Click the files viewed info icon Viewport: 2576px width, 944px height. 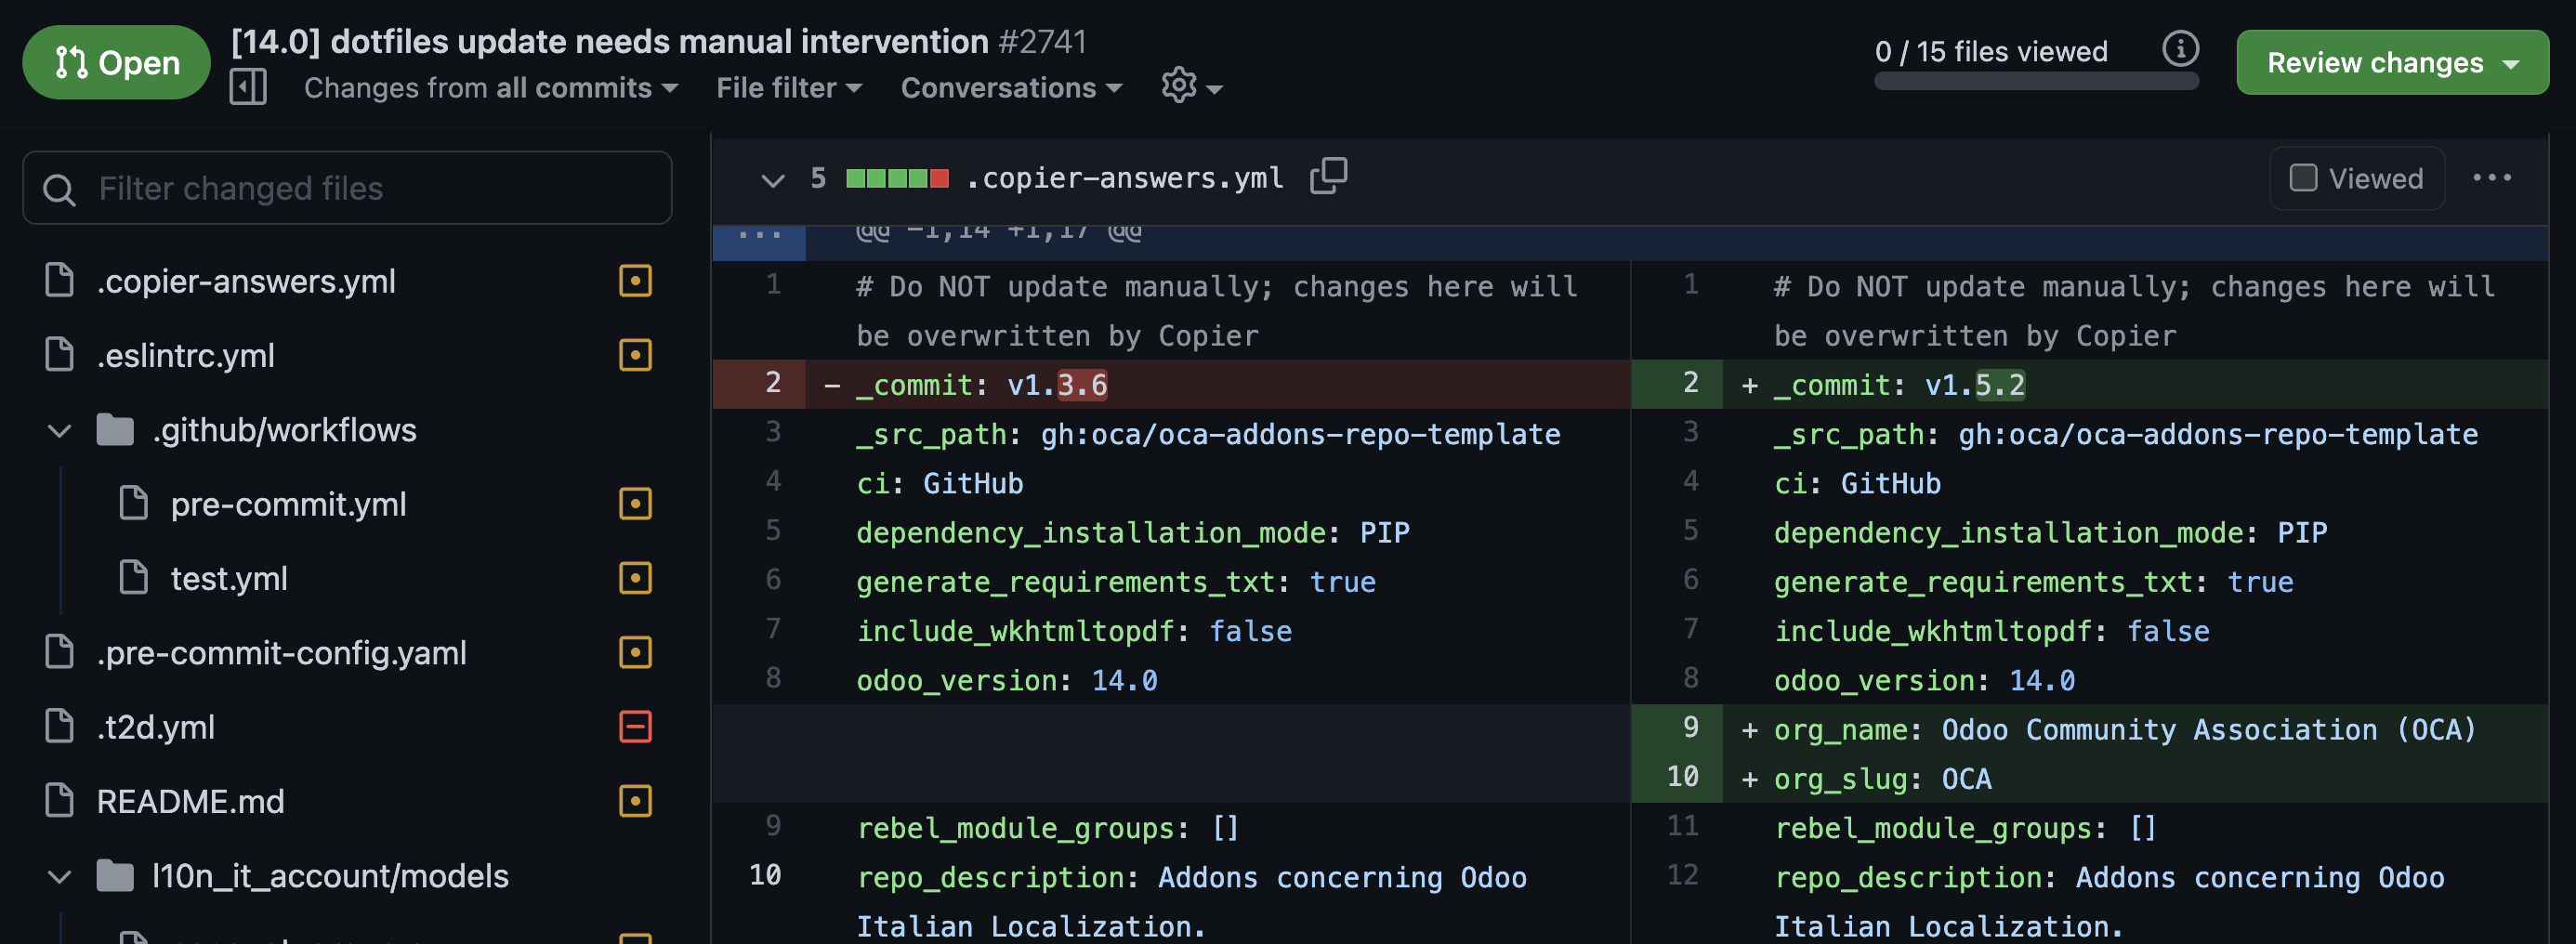click(x=2180, y=48)
